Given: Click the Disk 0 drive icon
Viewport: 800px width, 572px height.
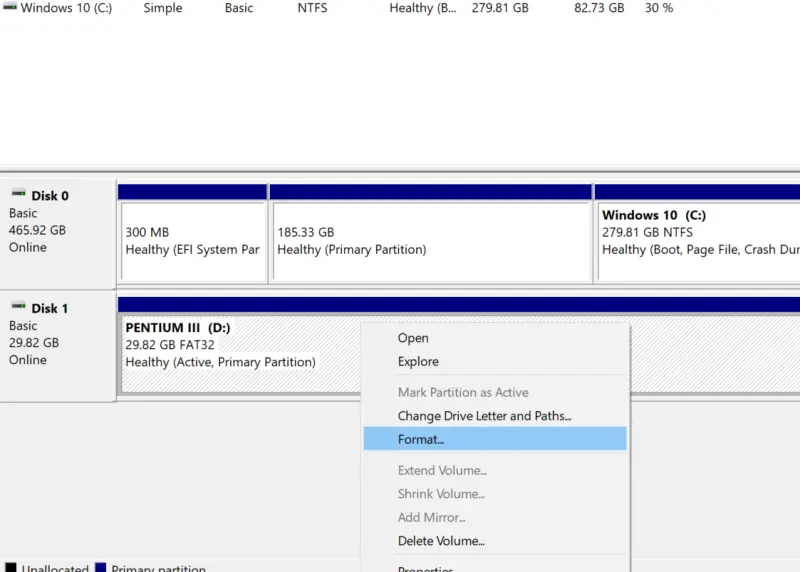Looking at the screenshot, I should coord(18,193).
